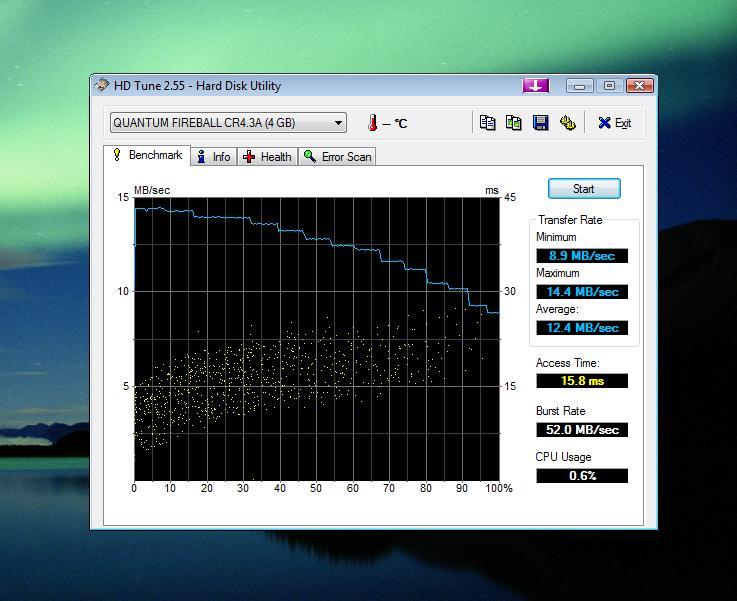737x601 pixels.
Task: Open the Info tab
Action: click(213, 157)
